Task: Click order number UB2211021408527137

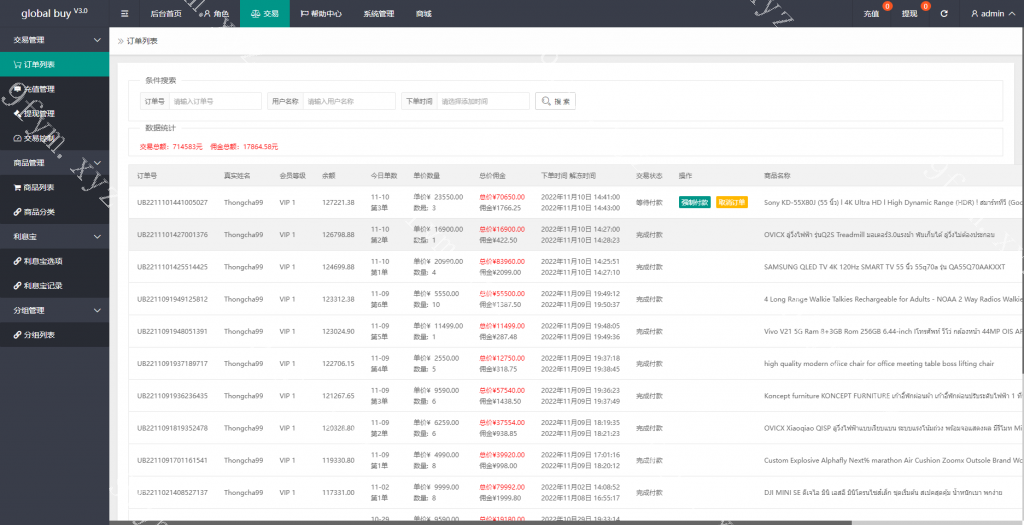Action: 172,493
